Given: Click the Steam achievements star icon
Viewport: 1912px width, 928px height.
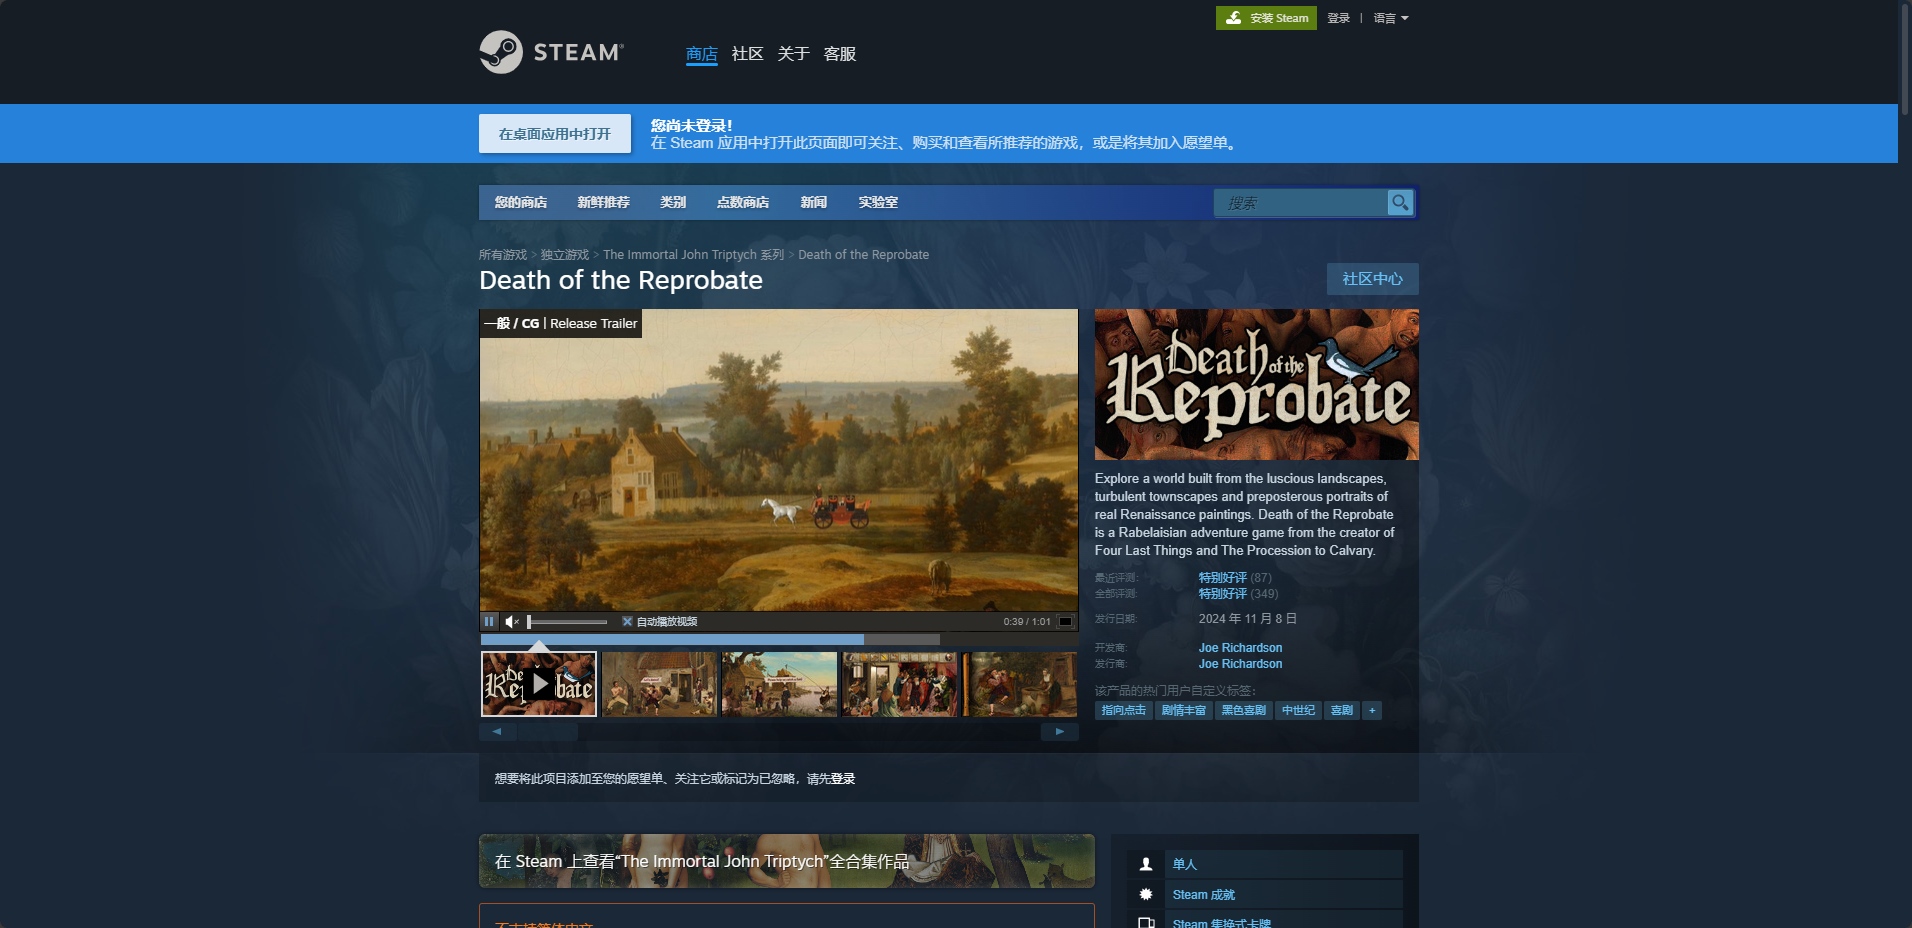Looking at the screenshot, I should point(1146,894).
